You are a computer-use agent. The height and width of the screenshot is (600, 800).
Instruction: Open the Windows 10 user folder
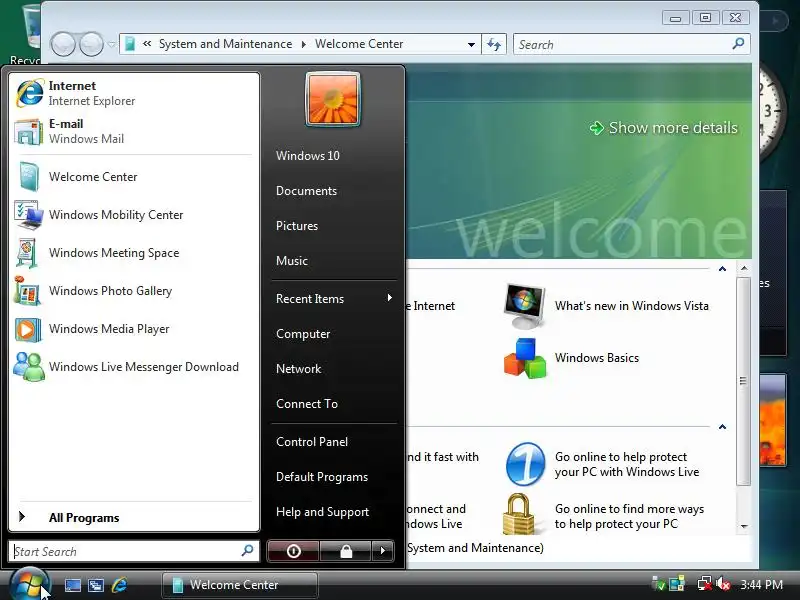click(x=308, y=156)
